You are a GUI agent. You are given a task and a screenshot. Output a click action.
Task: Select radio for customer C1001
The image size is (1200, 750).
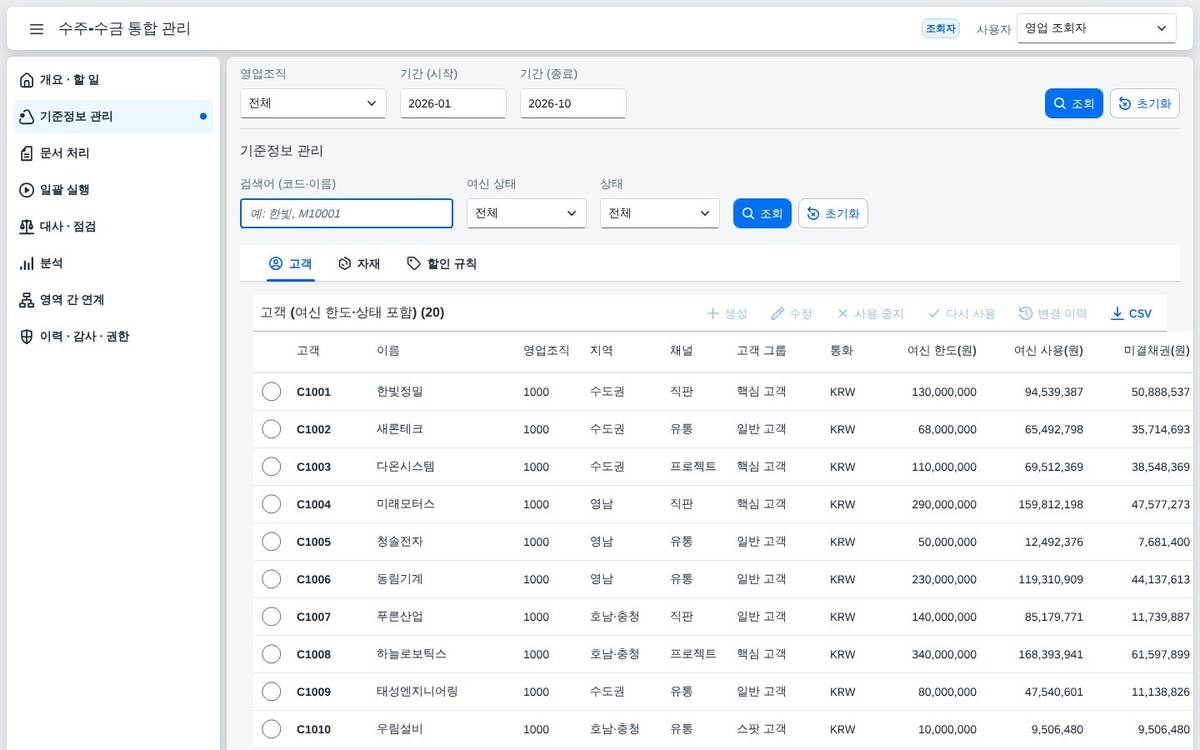click(271, 392)
